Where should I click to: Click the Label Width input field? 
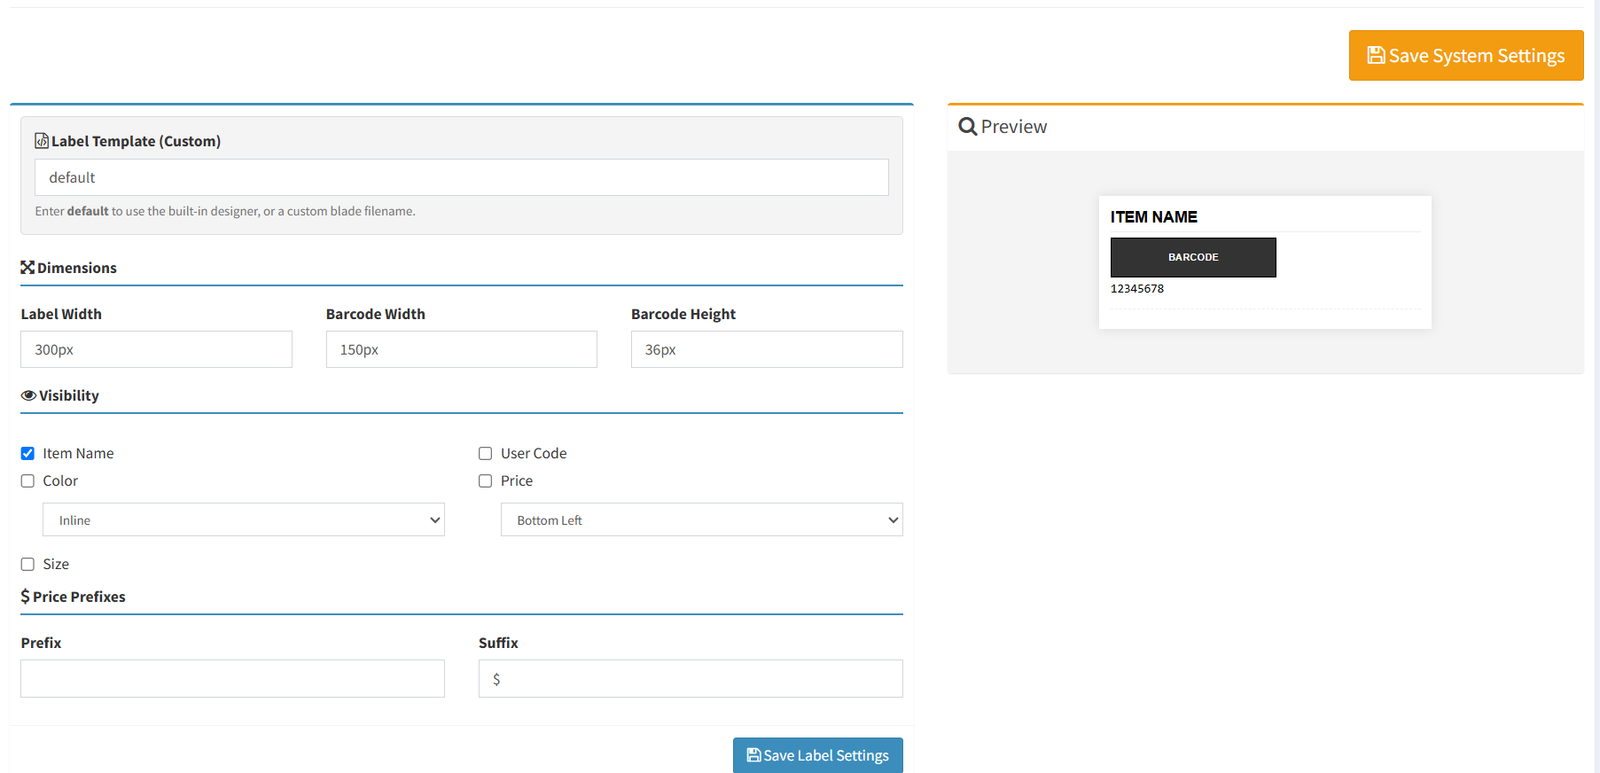click(157, 350)
